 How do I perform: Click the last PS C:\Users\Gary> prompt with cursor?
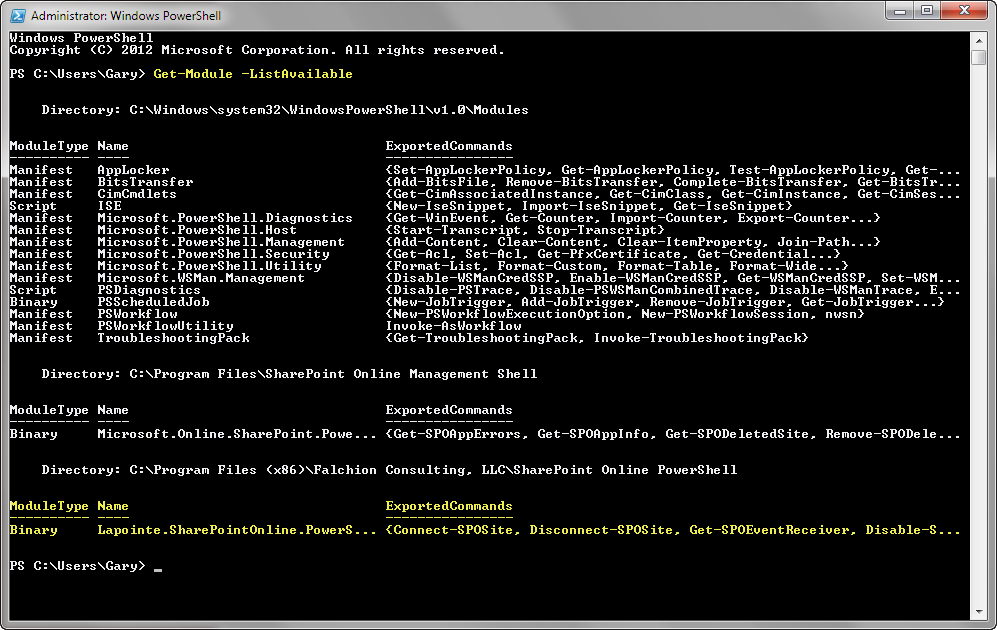[86, 566]
